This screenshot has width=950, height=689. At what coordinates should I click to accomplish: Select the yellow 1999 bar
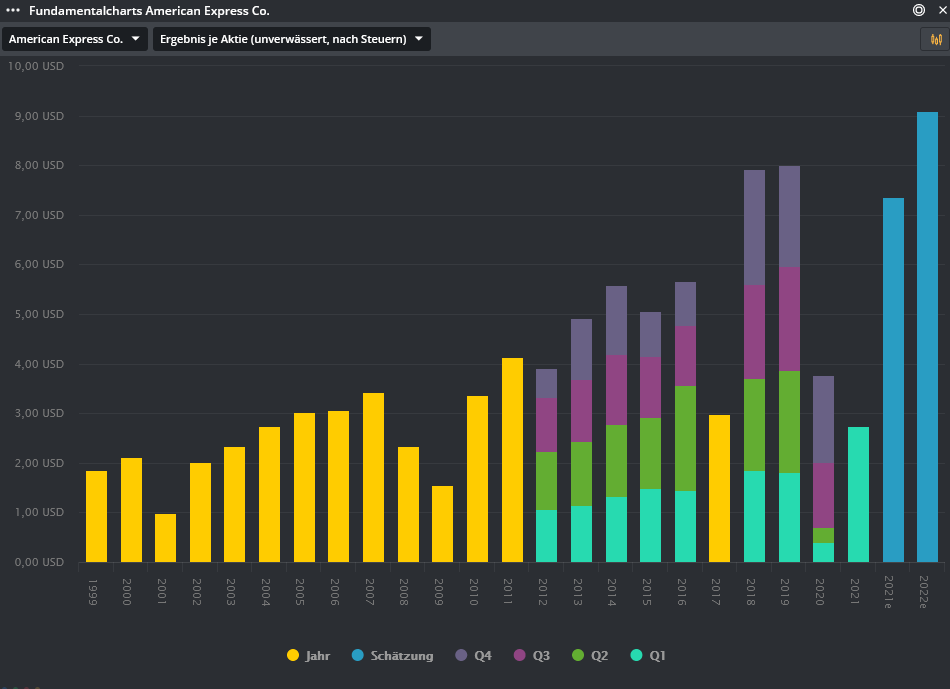96,516
